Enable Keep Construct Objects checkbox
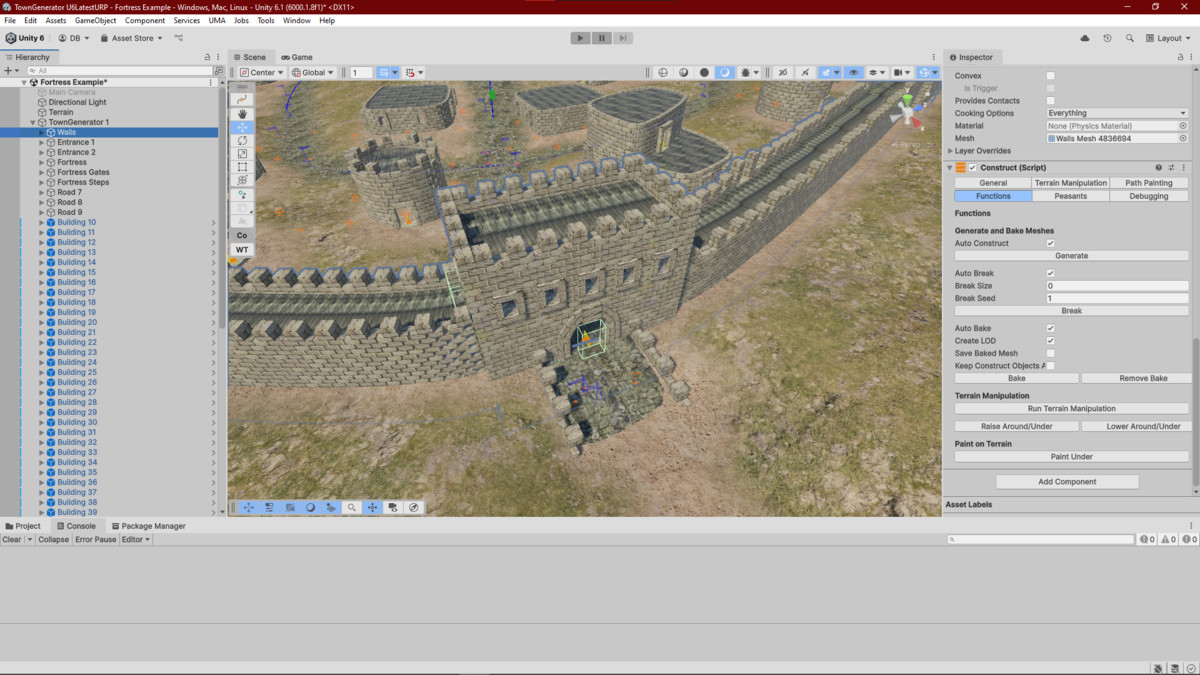This screenshot has height=675, width=1200. click(1050, 366)
